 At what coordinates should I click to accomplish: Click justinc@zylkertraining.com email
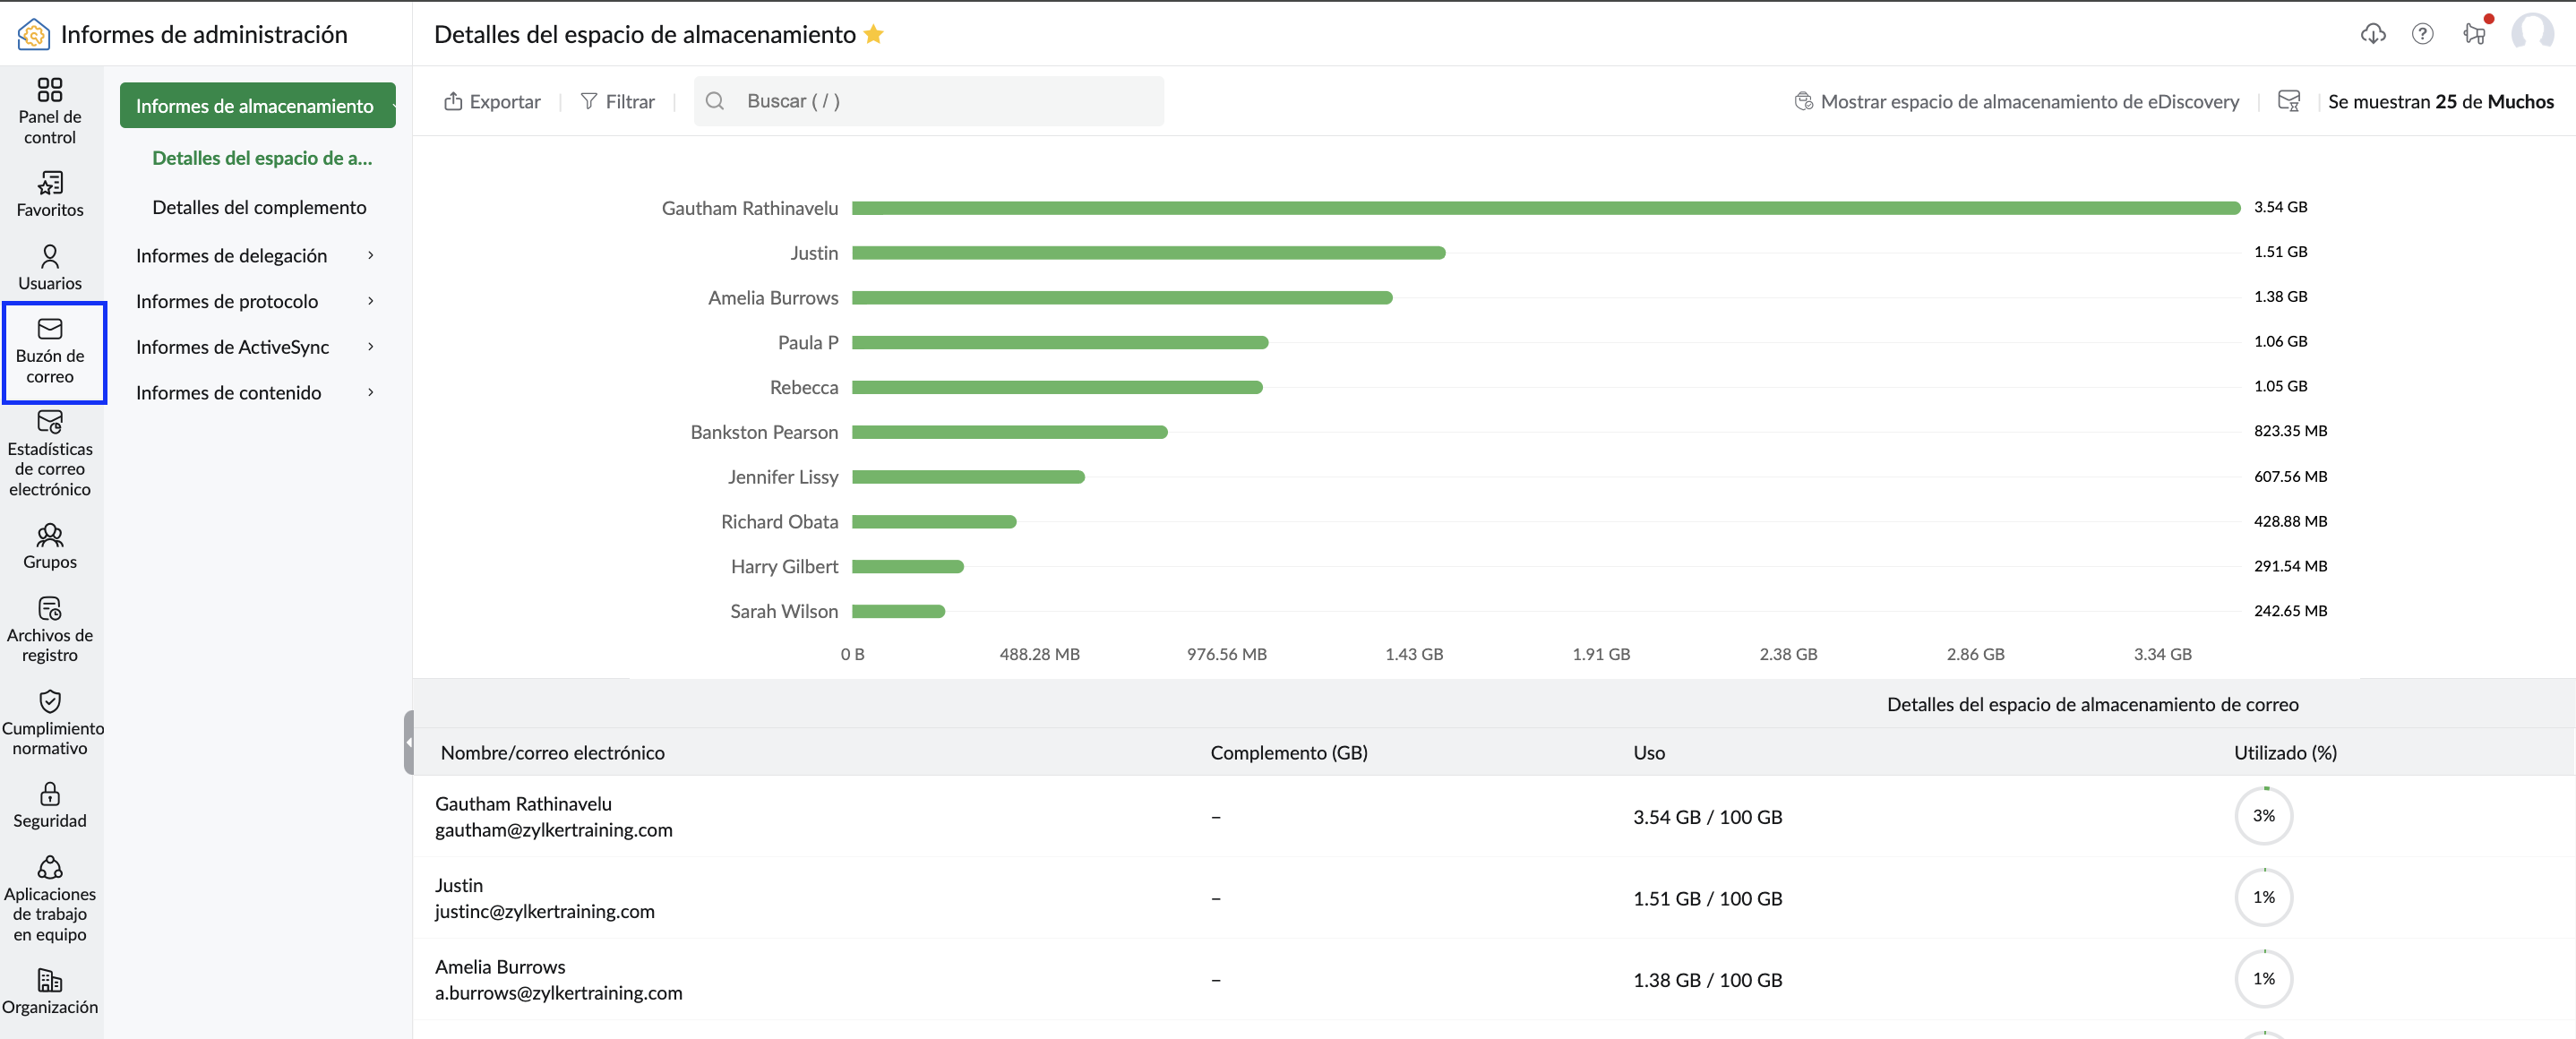(x=544, y=911)
